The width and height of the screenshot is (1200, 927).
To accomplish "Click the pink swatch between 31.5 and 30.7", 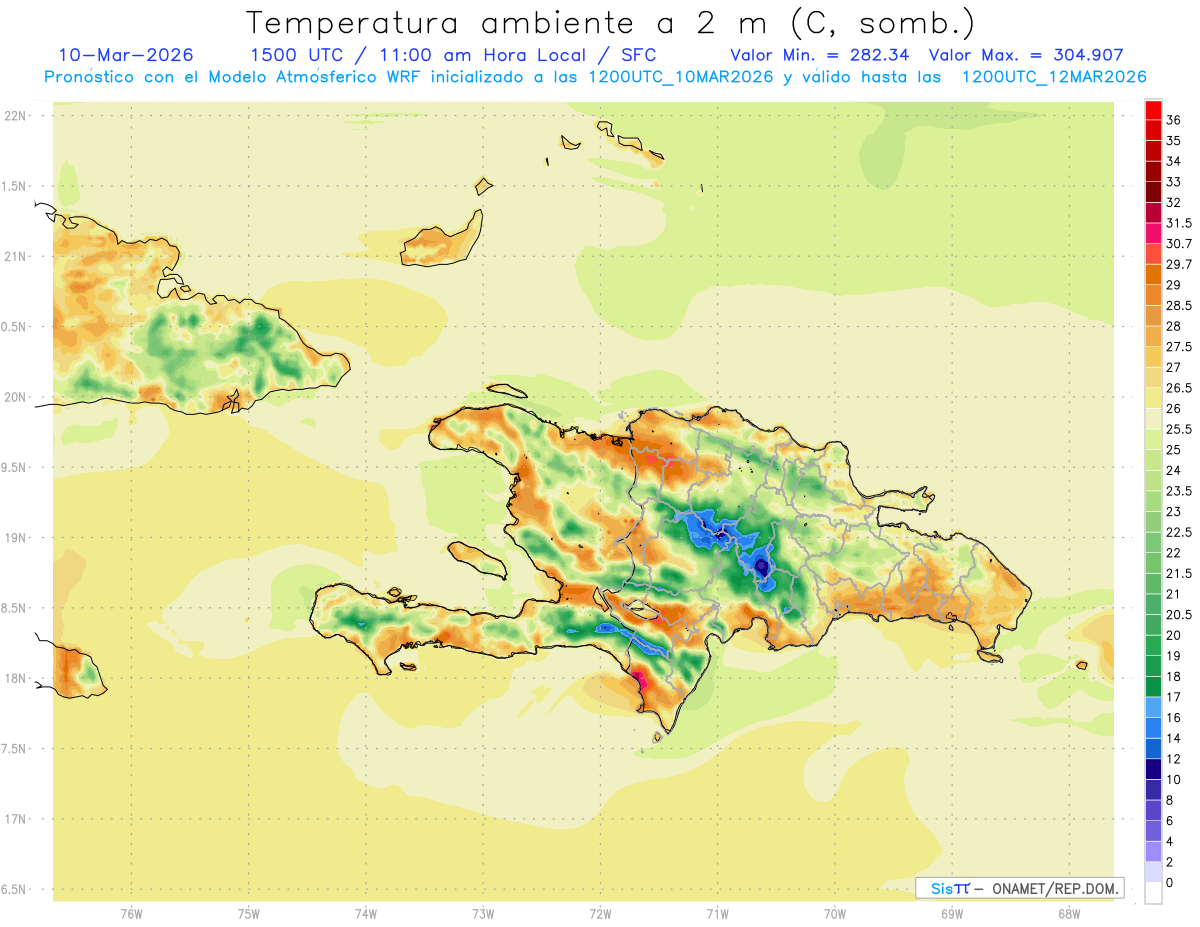I will coord(1153,233).
